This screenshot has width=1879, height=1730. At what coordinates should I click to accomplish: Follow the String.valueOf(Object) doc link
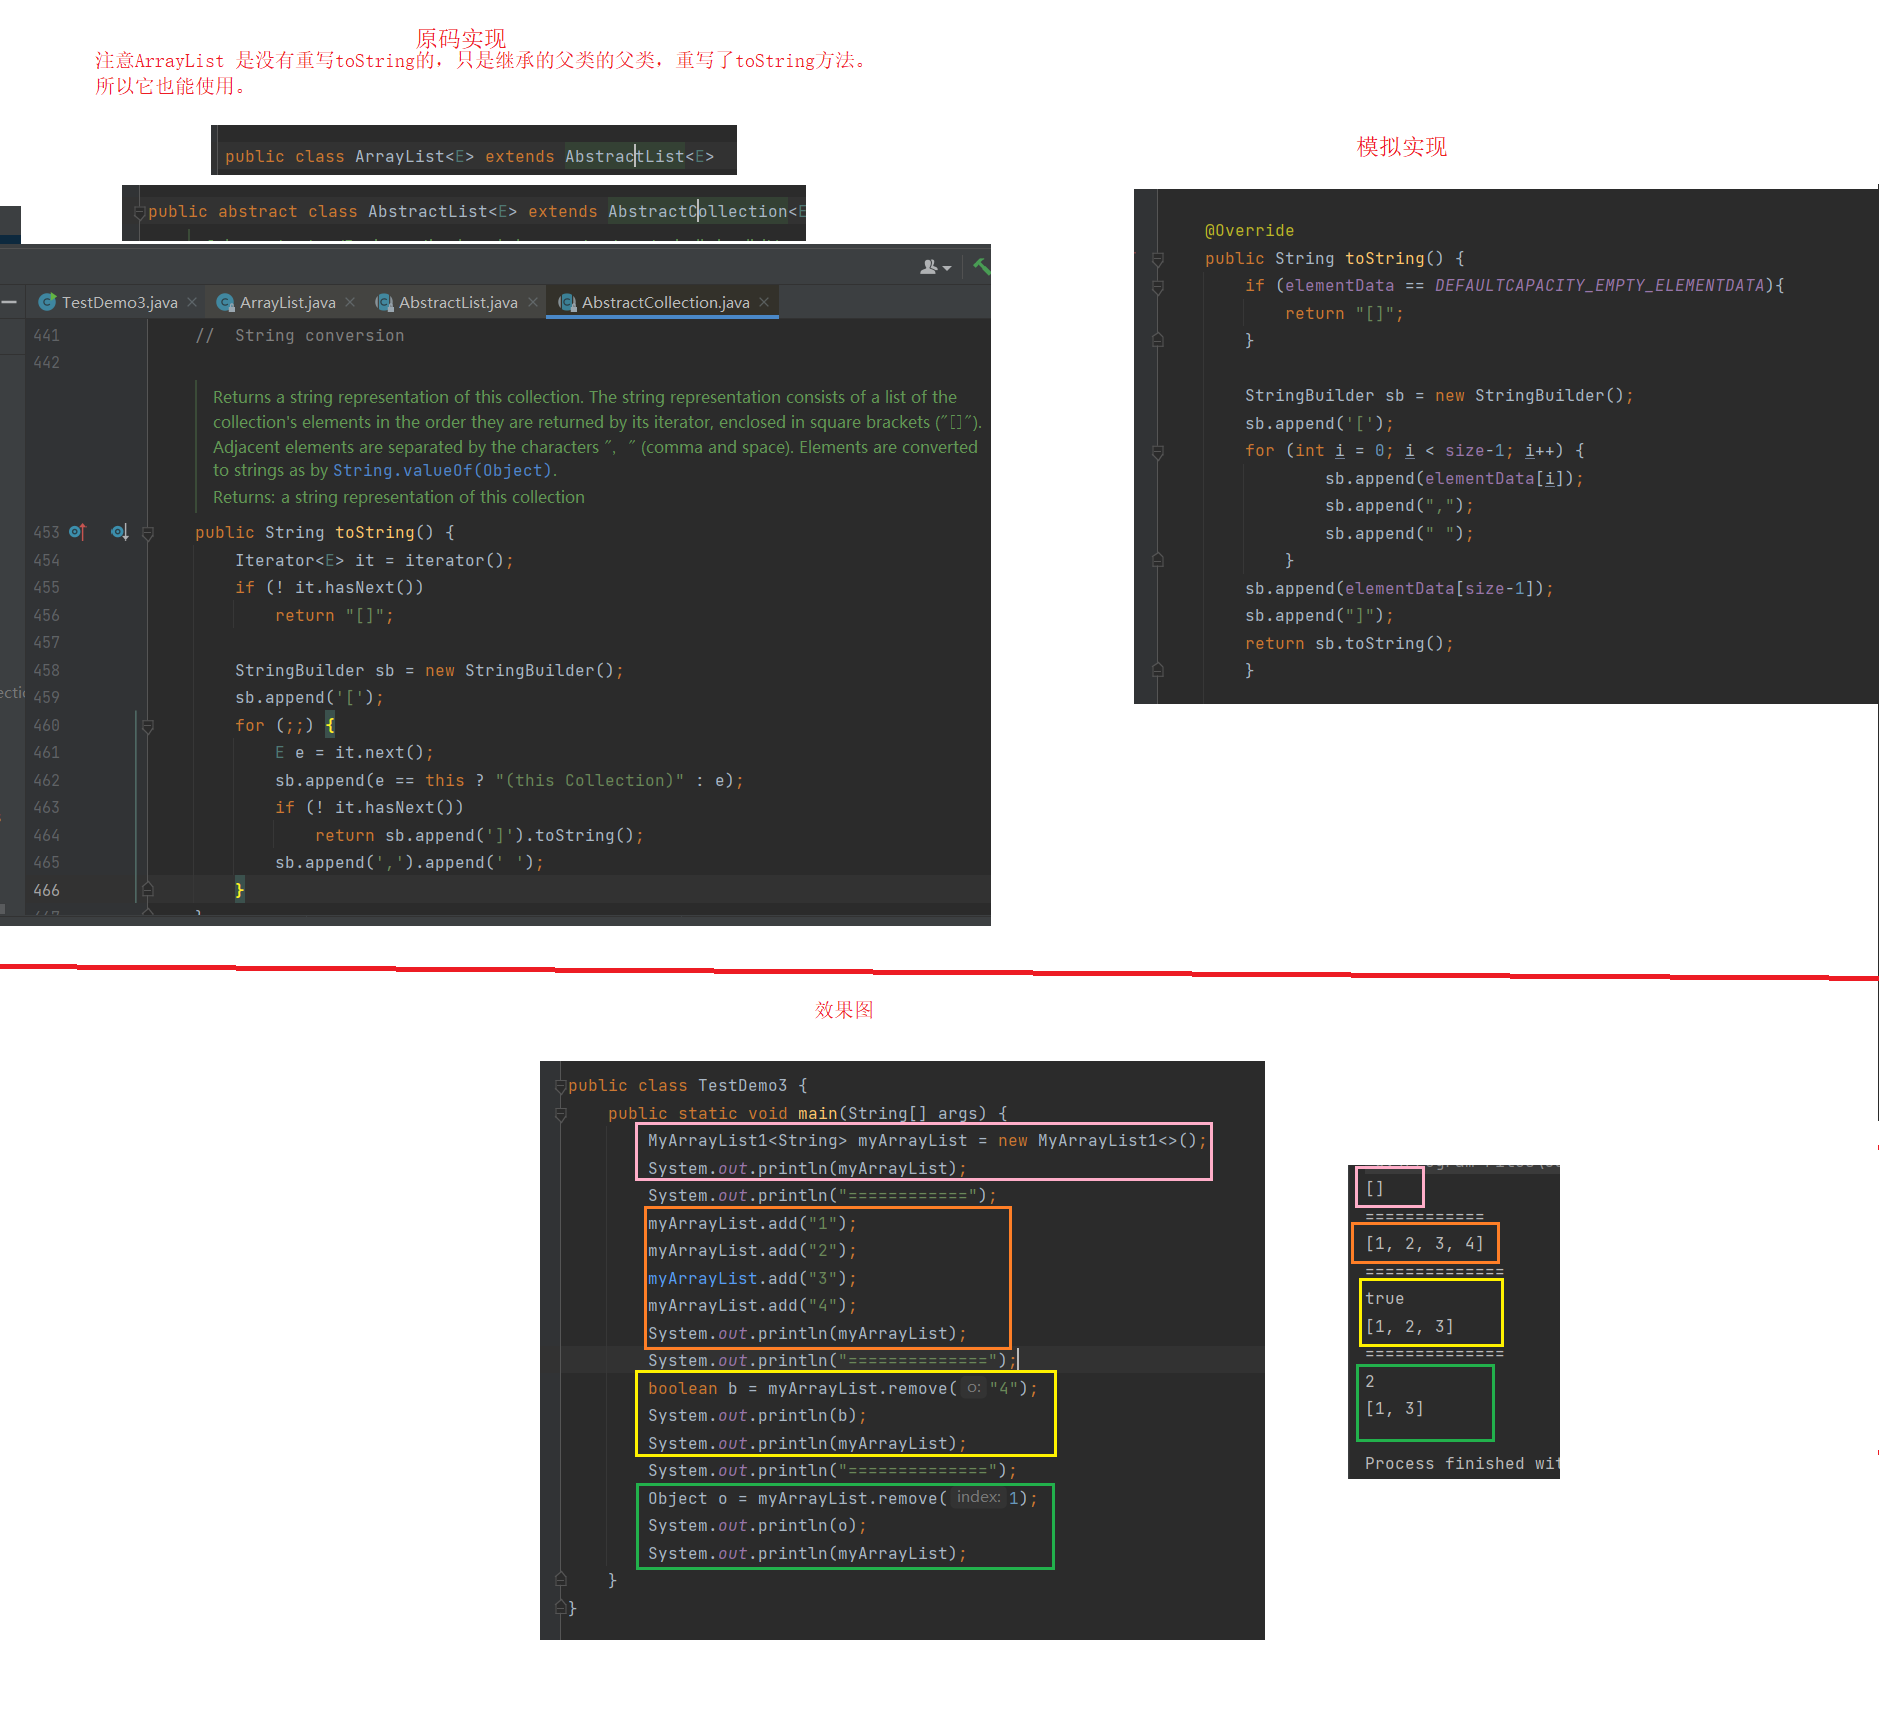pyautogui.click(x=442, y=470)
